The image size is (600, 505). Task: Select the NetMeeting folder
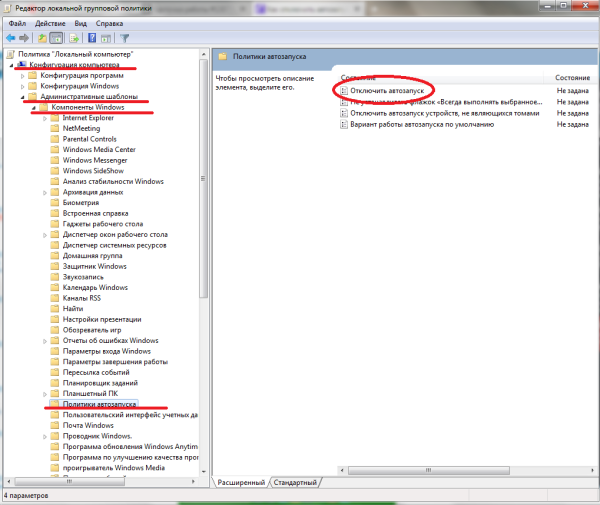[x=81, y=129]
